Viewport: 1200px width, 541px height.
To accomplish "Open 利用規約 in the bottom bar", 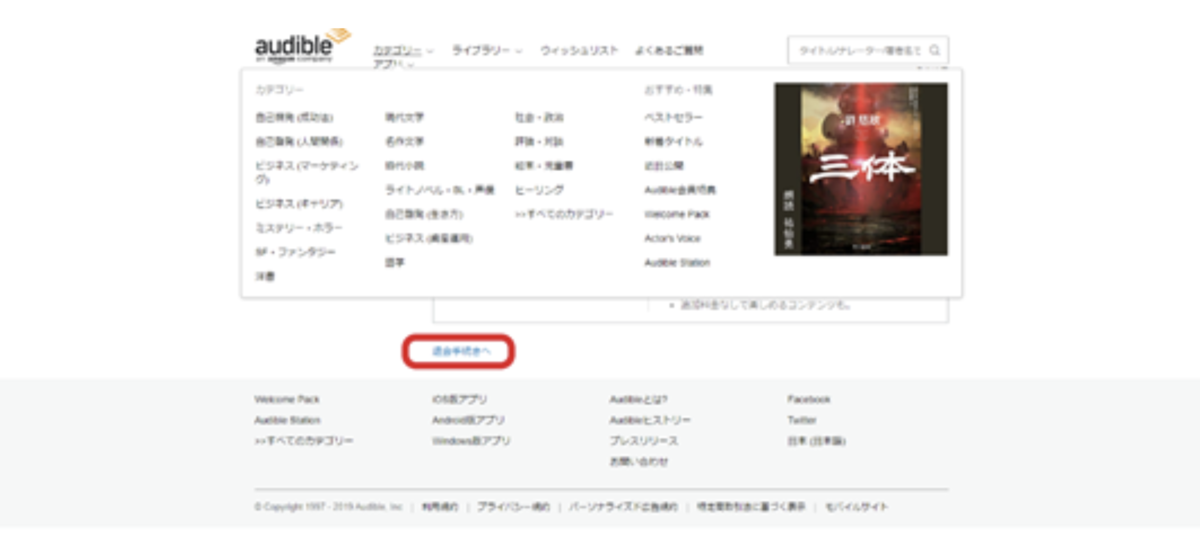I will coord(440,507).
